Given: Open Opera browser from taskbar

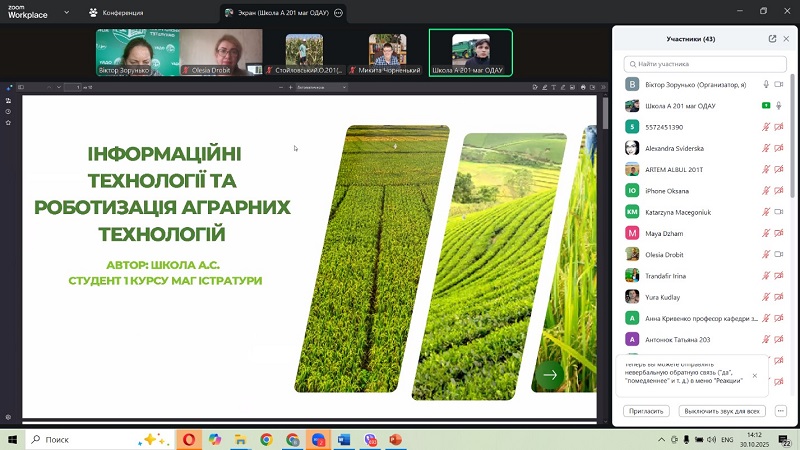Looking at the screenshot, I should [189, 439].
